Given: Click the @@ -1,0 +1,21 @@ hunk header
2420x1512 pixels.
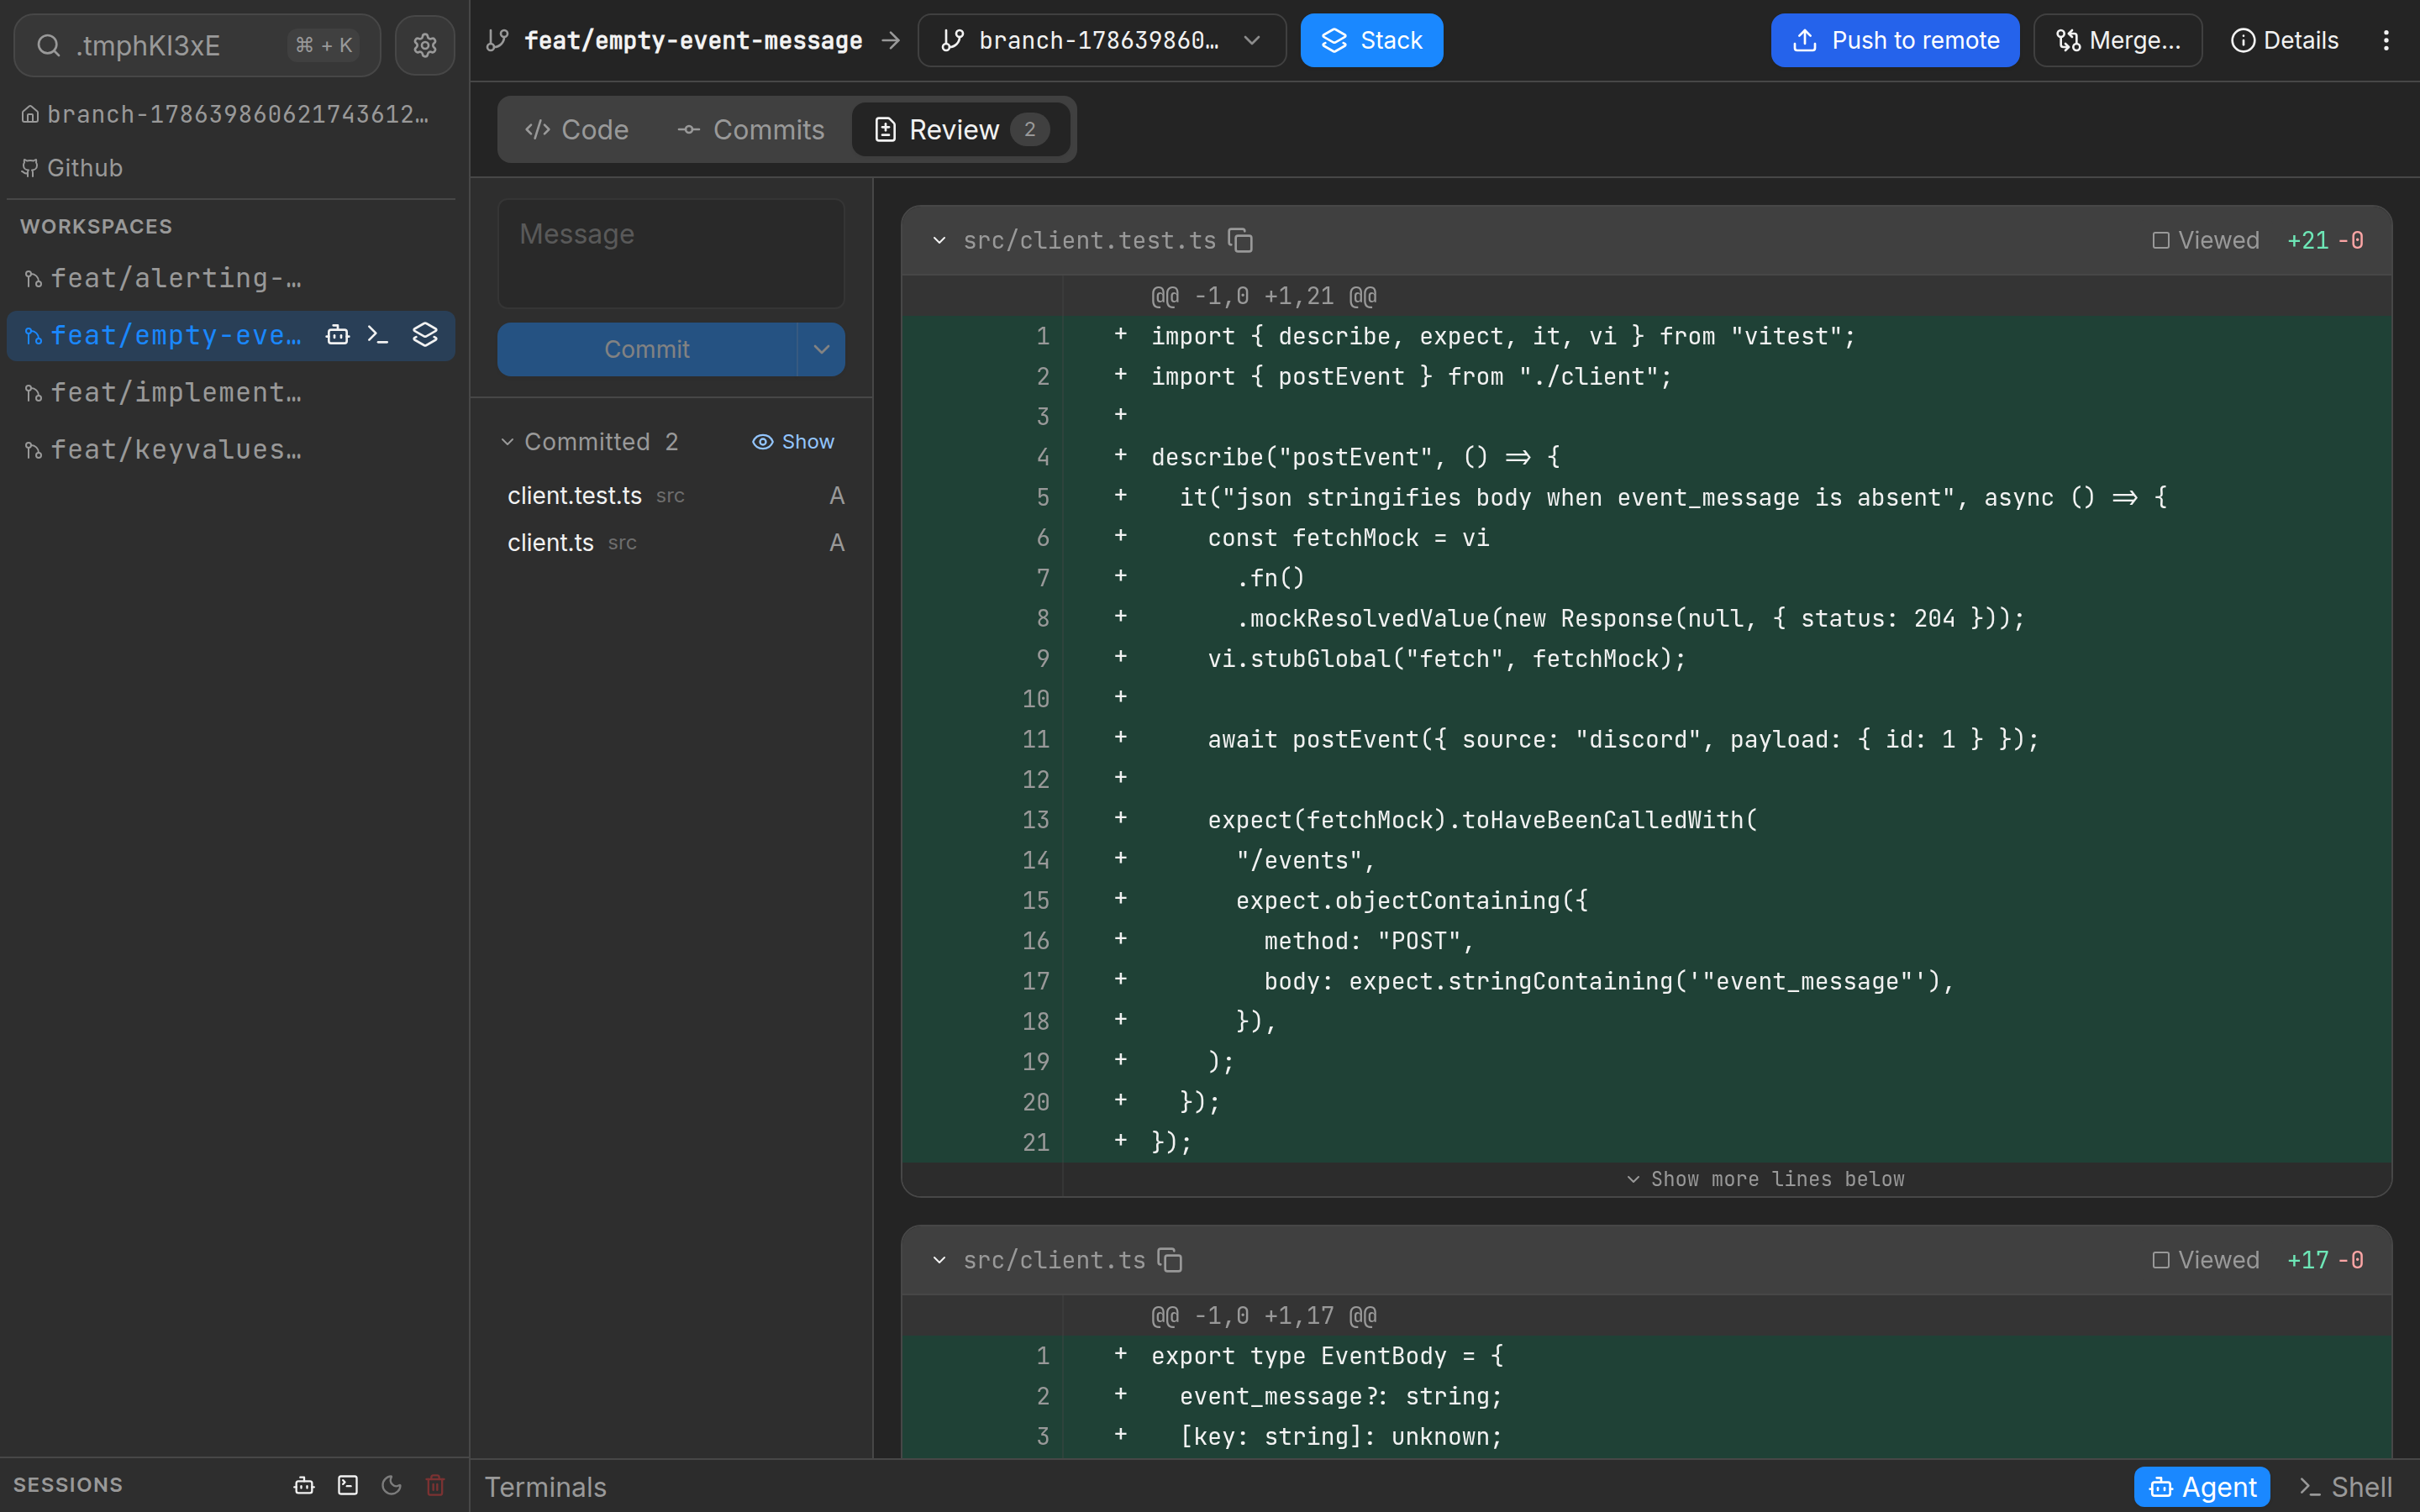Looking at the screenshot, I should click(x=1264, y=296).
